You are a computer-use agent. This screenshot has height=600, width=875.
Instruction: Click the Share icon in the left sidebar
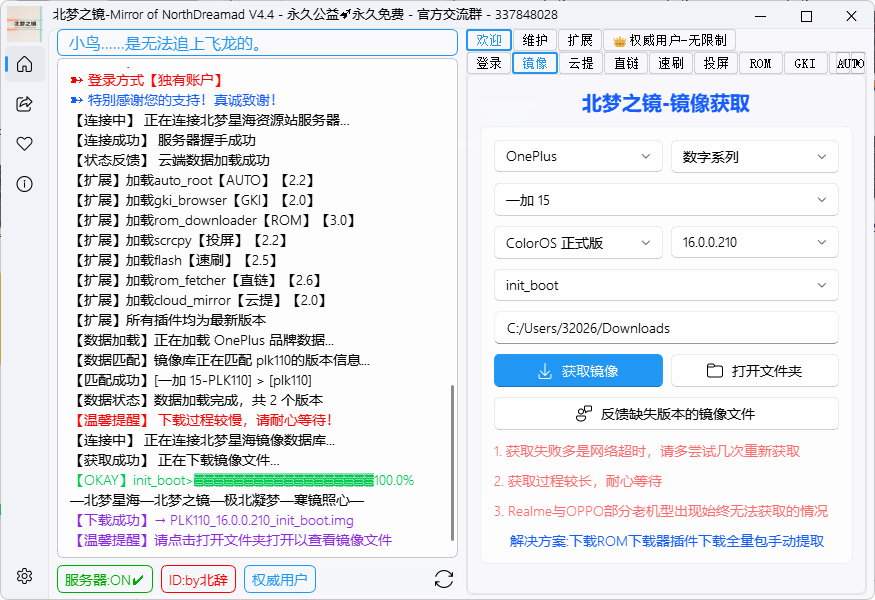tap(23, 103)
